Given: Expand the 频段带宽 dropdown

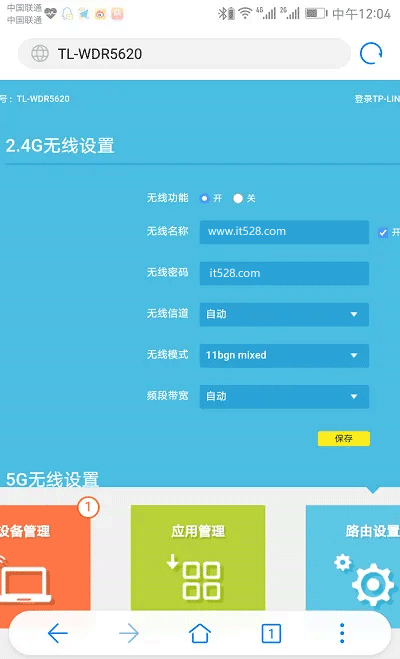Looking at the screenshot, I should pos(284,396).
